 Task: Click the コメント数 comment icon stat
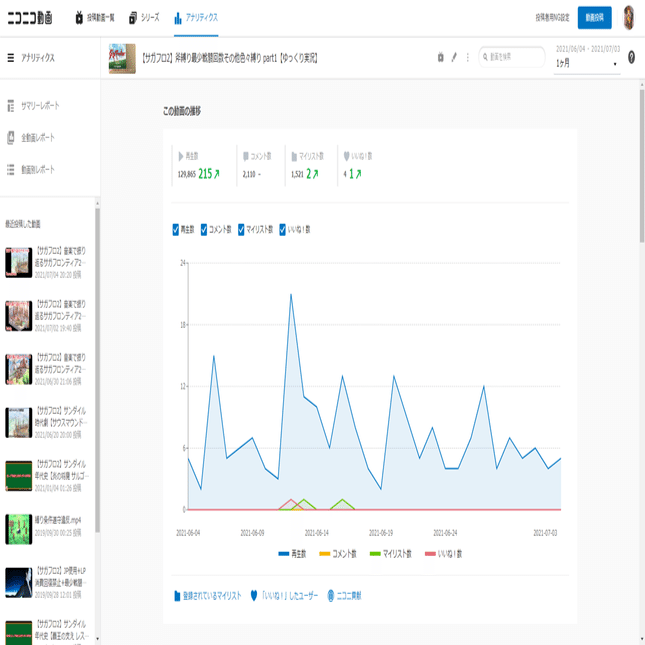click(246, 156)
